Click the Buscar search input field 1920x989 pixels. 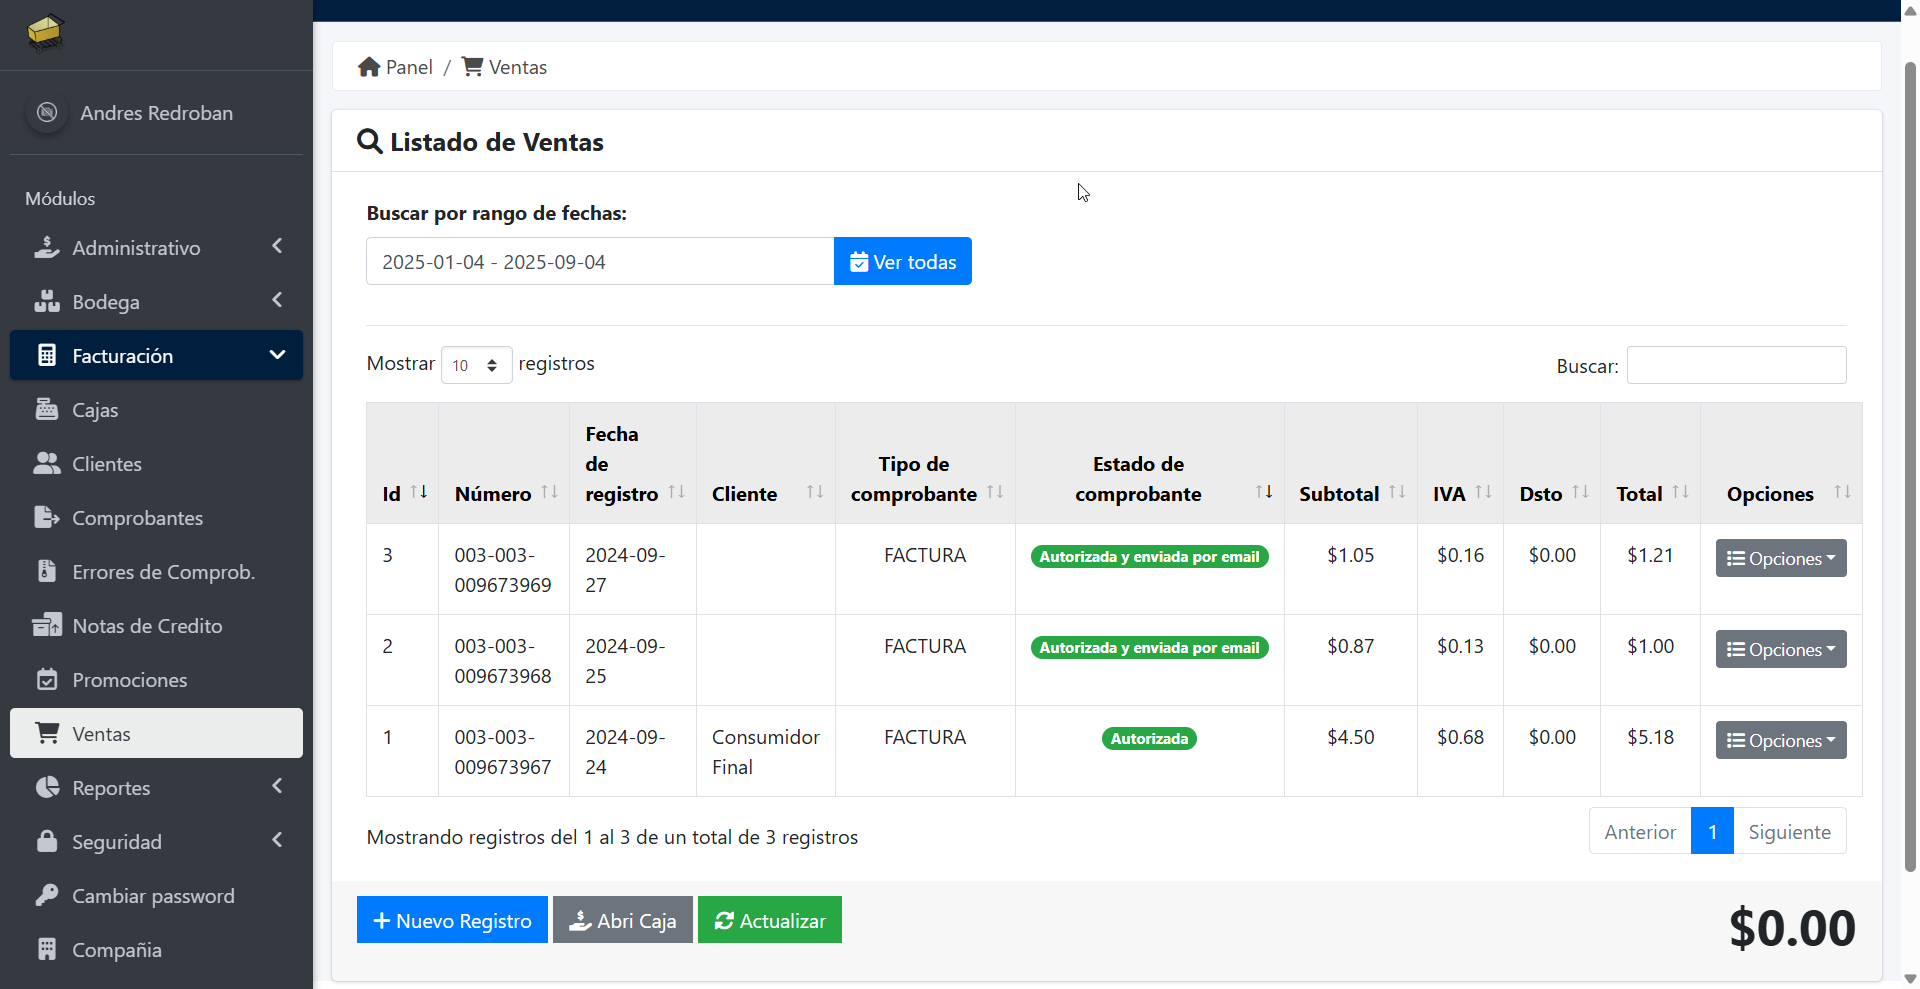tap(1736, 365)
